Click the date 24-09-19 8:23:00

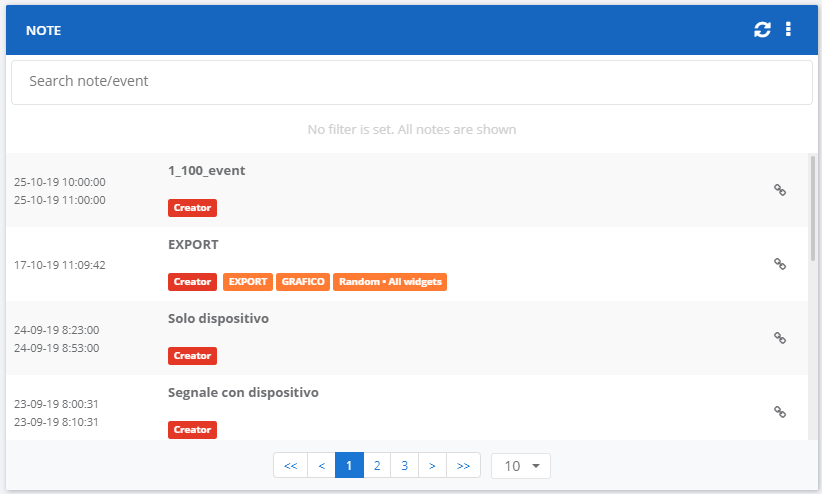pyautogui.click(x=57, y=330)
